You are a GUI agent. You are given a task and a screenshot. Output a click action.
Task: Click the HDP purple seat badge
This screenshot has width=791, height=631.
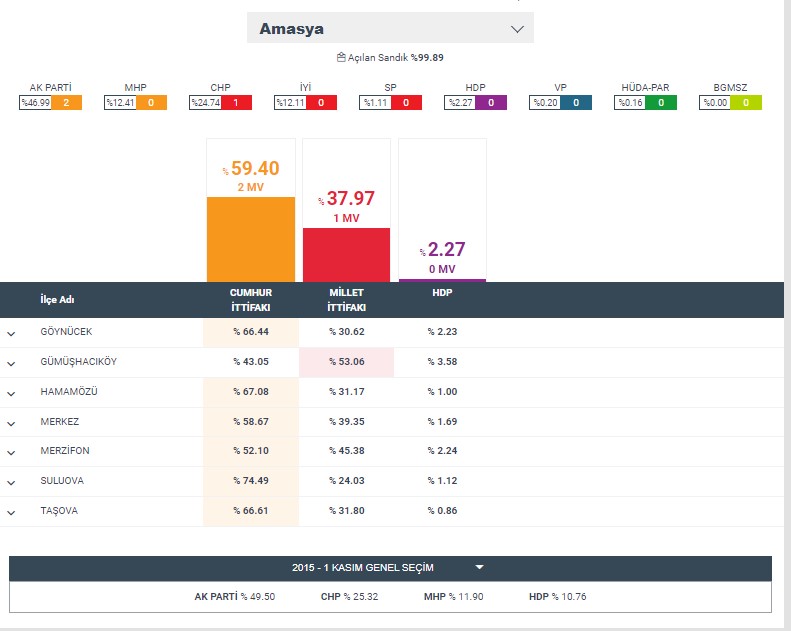pyautogui.click(x=492, y=103)
